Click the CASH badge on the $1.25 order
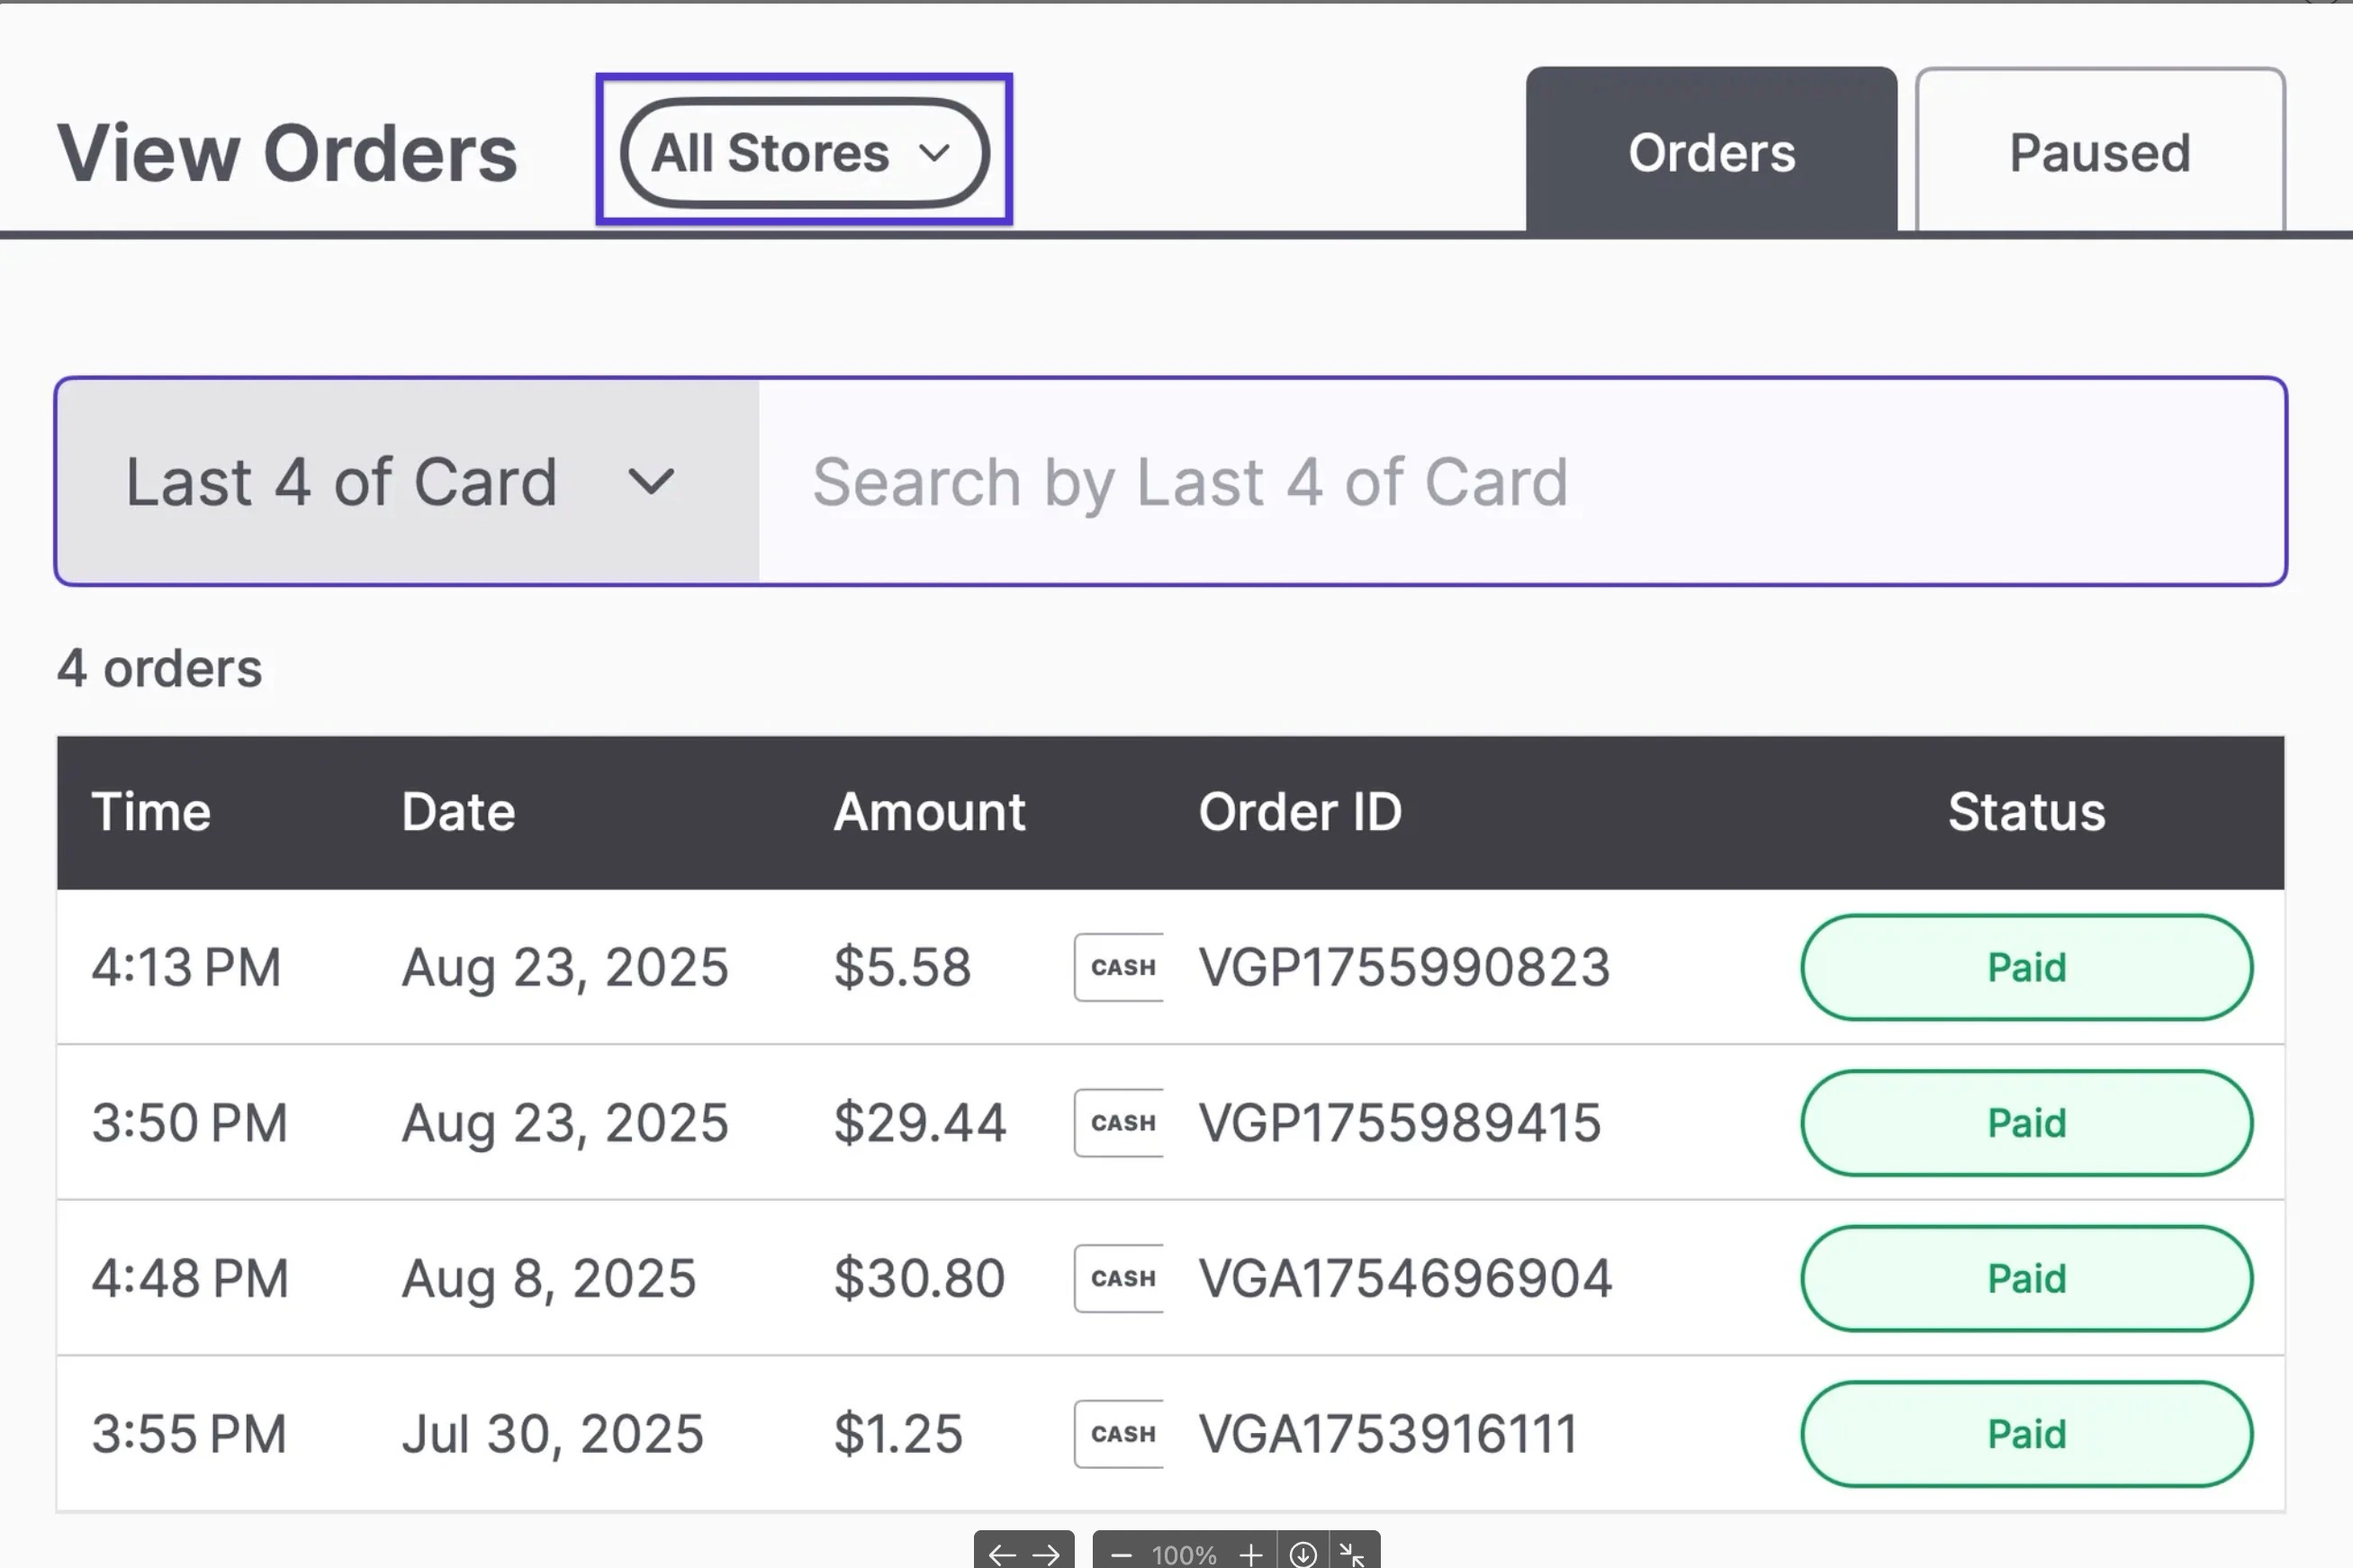2353x1568 pixels. (x=1118, y=1433)
